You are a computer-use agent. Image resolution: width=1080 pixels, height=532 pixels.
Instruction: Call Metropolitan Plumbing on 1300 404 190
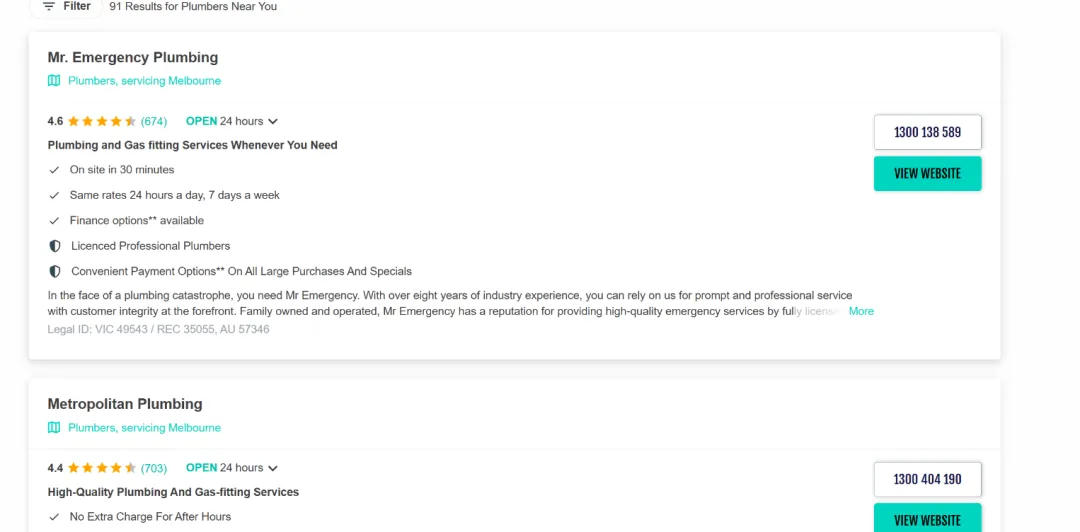tap(927, 479)
